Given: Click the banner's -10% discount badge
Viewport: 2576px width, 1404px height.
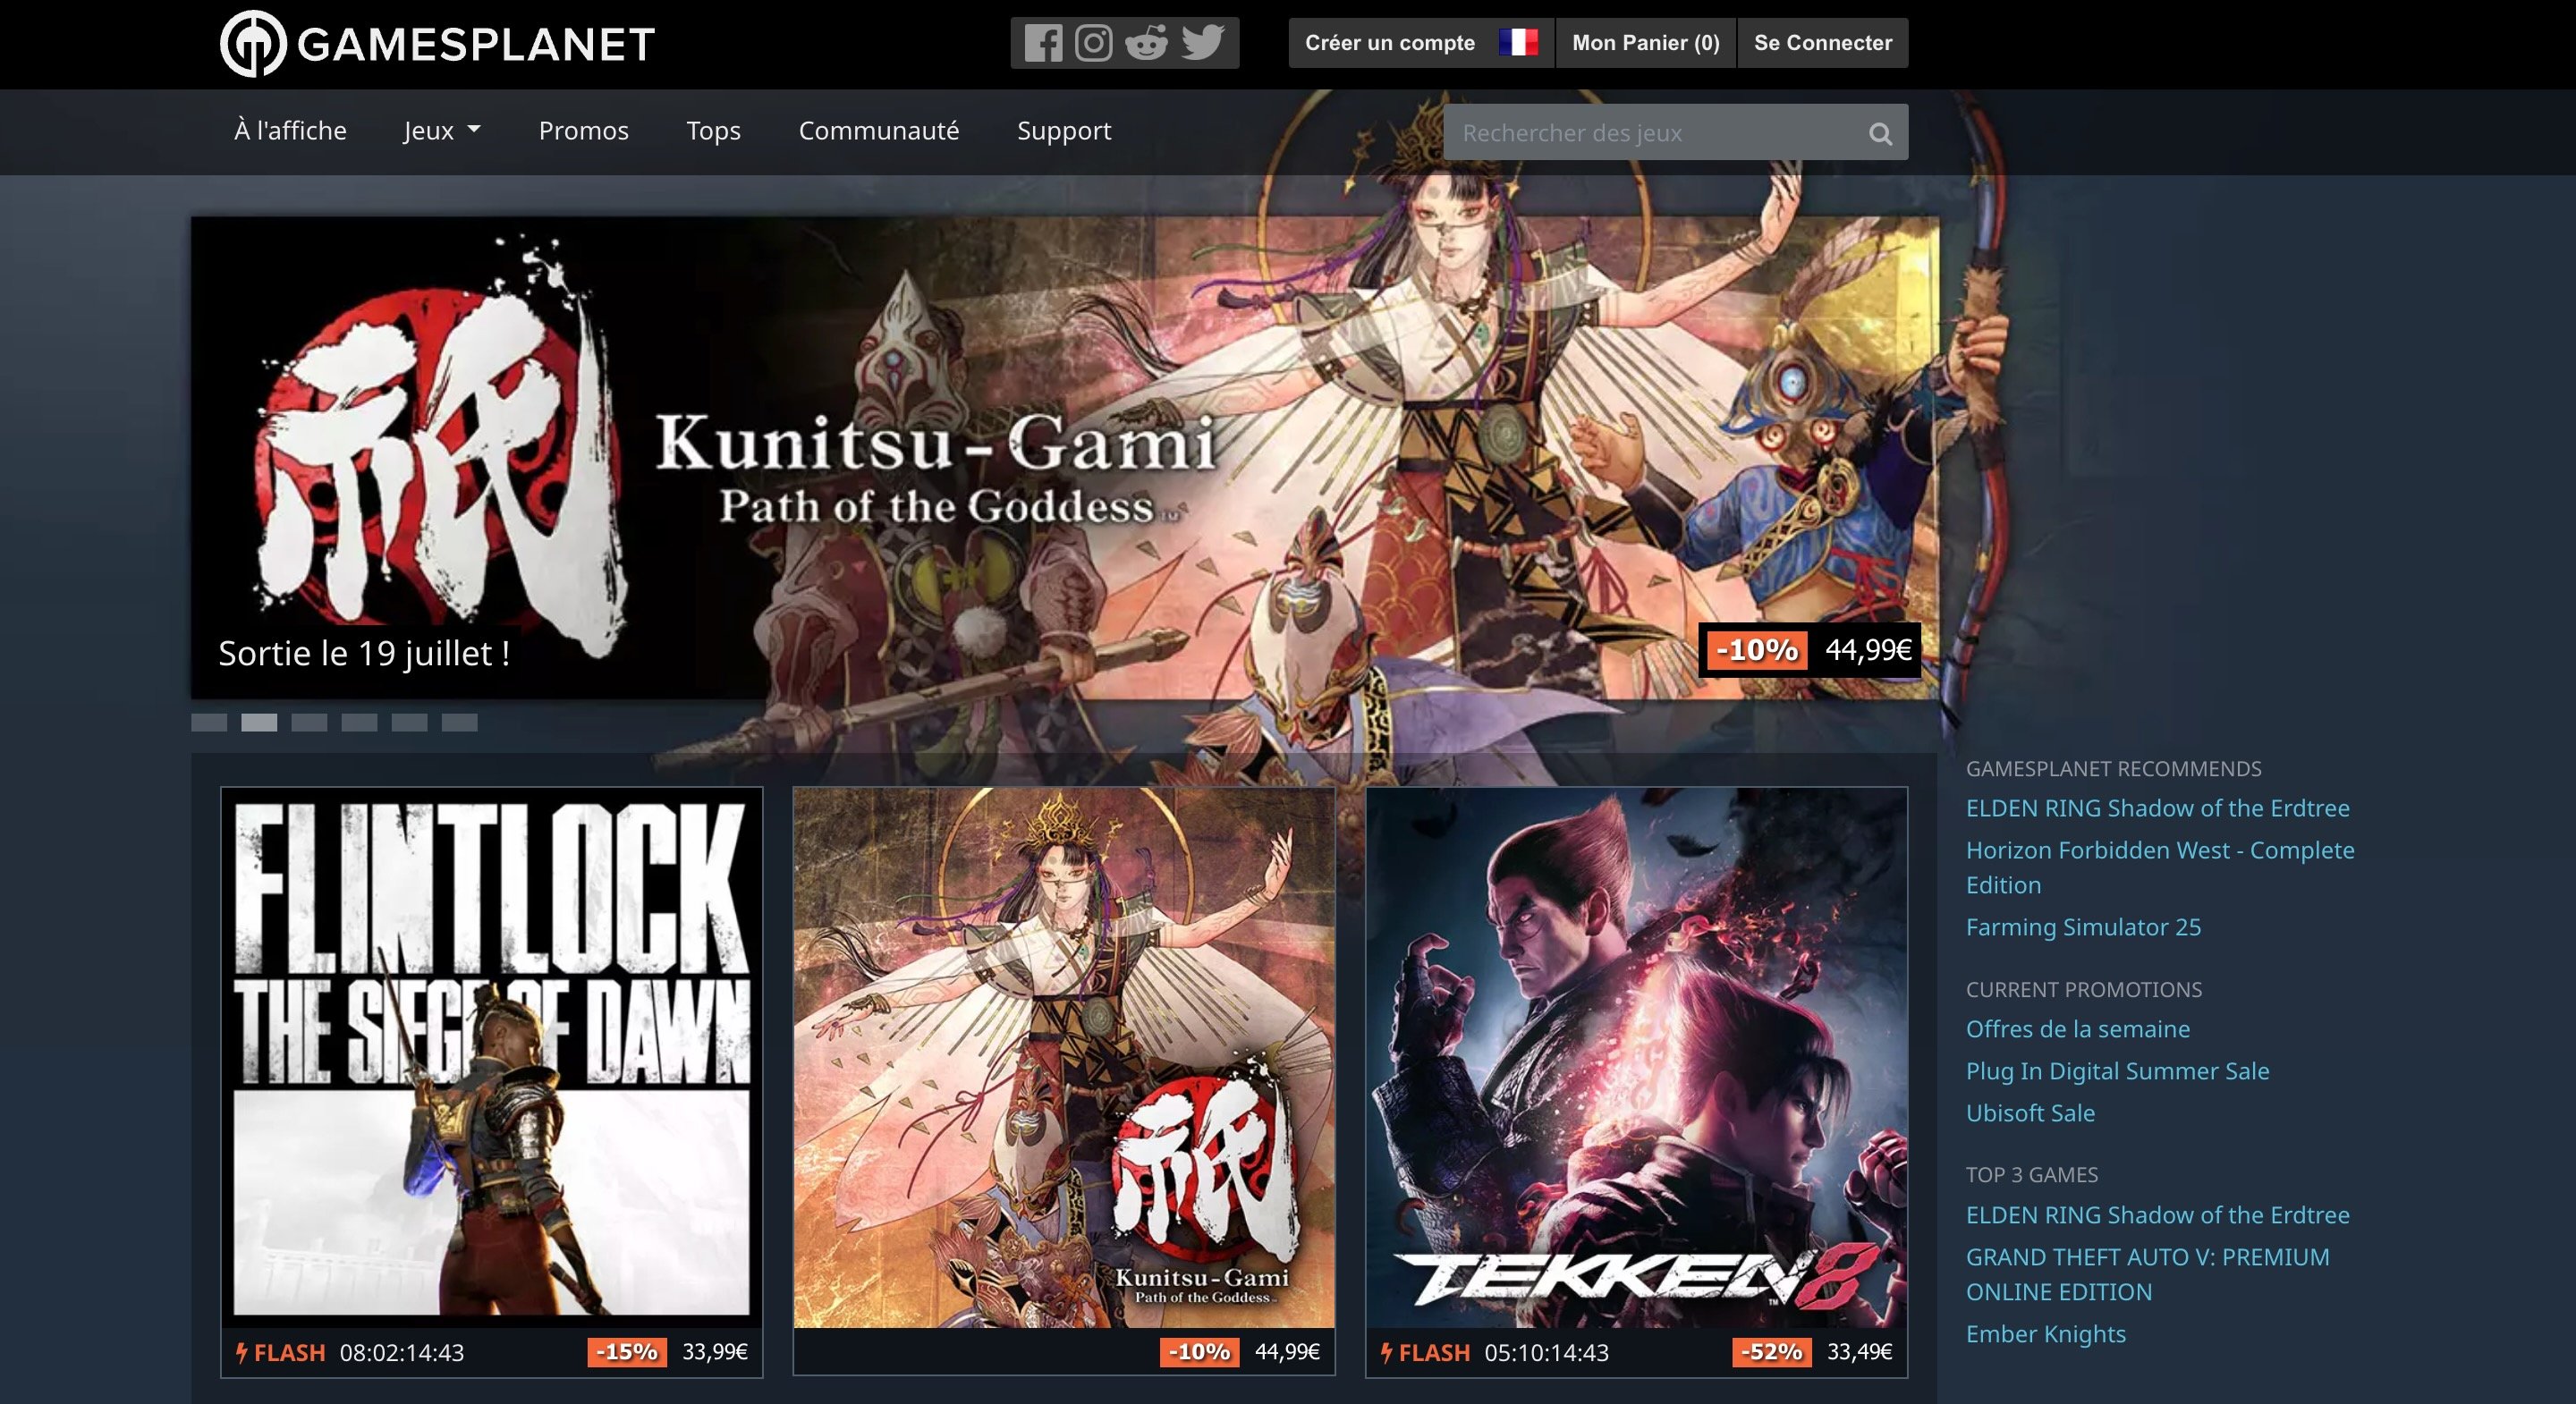Looking at the screenshot, I should [x=1757, y=650].
